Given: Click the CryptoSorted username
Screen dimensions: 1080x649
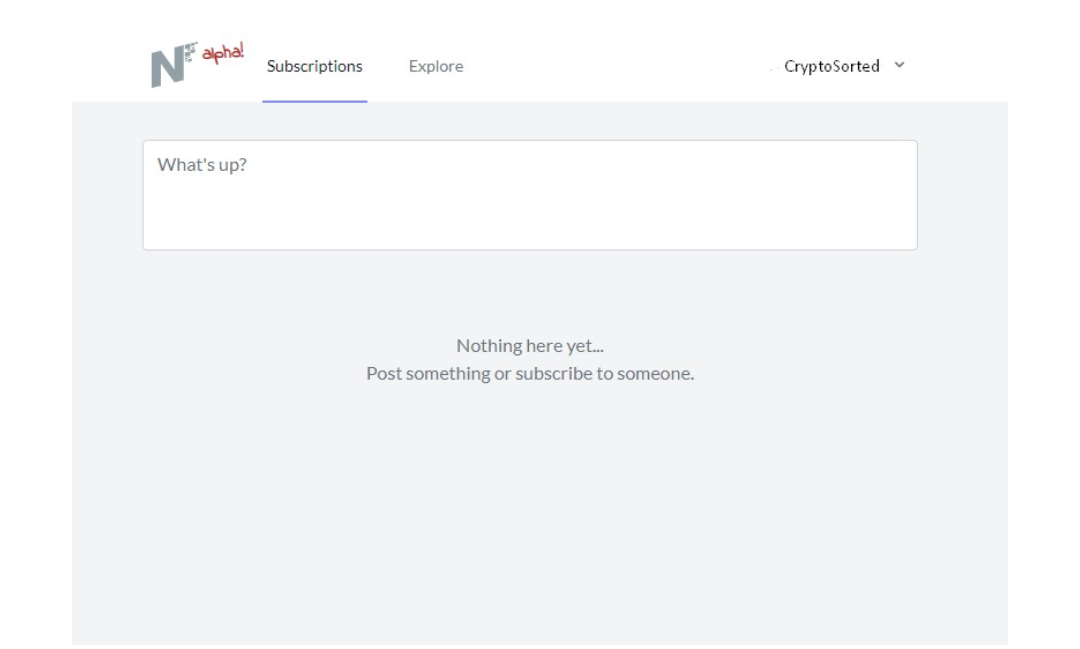Looking at the screenshot, I should coord(831,66).
